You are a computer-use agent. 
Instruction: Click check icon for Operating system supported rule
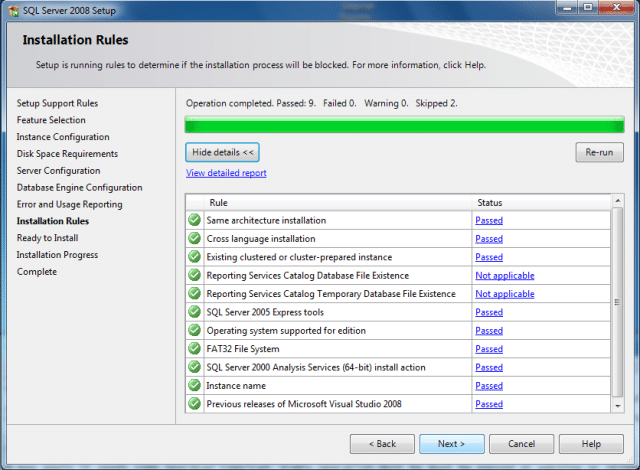[x=195, y=330]
